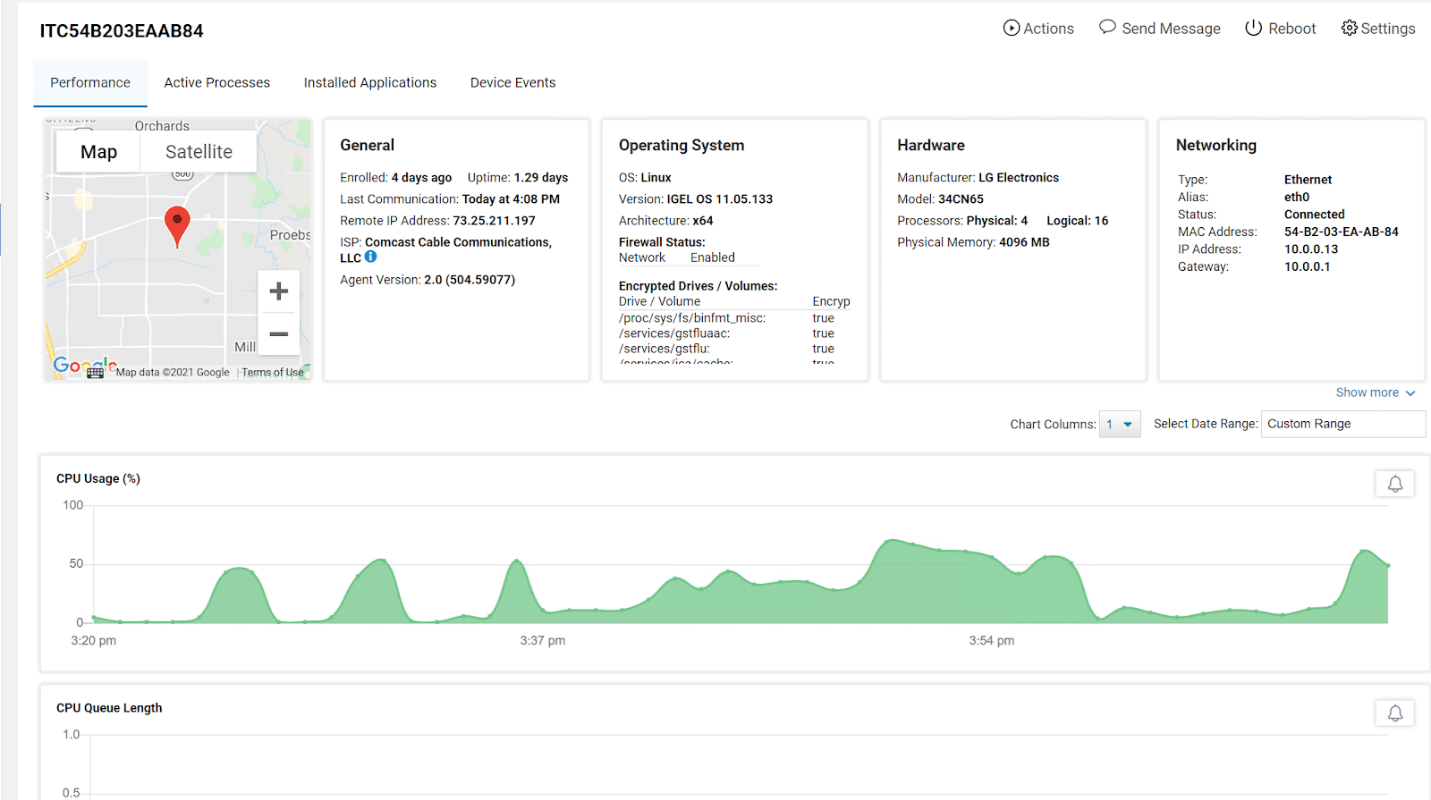1431x800 pixels.
Task: Open the Chart Columns dropdown
Action: pyautogui.click(x=1119, y=424)
